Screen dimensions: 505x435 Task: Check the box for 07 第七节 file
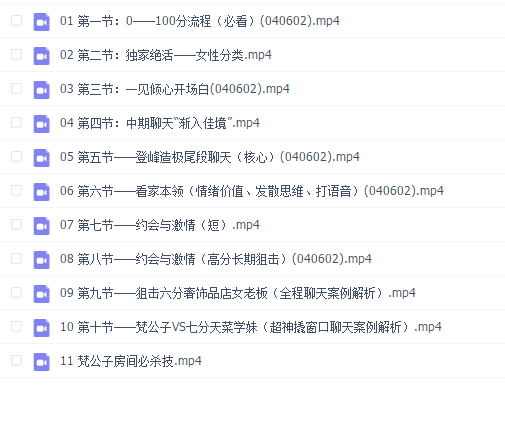tap(16, 224)
